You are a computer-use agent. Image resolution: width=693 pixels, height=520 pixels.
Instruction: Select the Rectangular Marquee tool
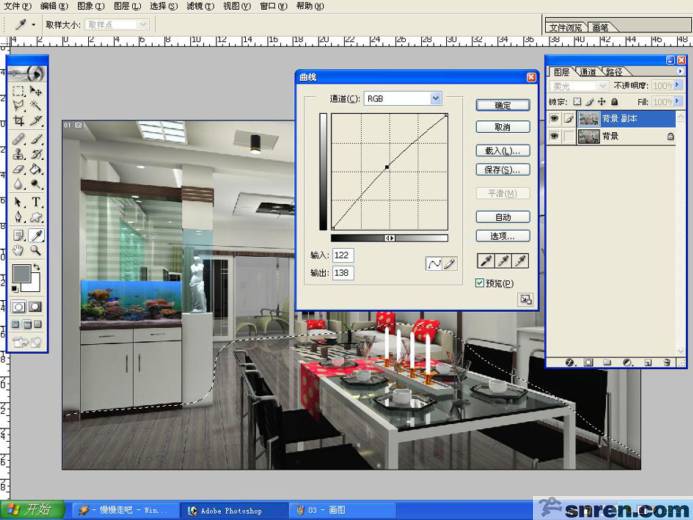coord(18,91)
